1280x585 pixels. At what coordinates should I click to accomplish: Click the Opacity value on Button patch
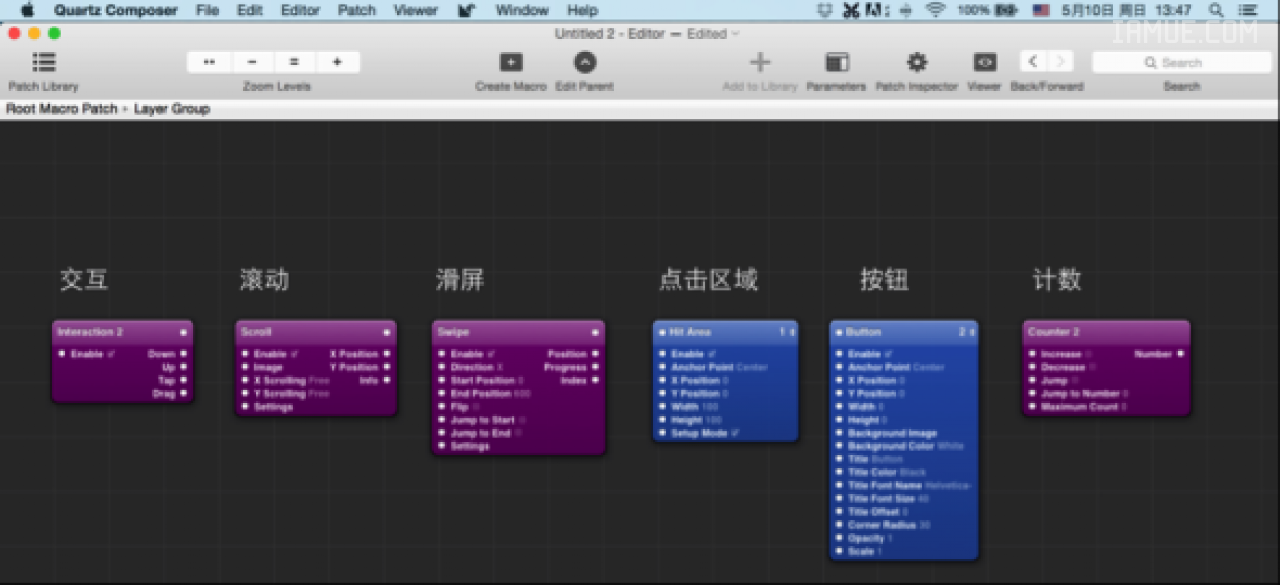click(890, 538)
